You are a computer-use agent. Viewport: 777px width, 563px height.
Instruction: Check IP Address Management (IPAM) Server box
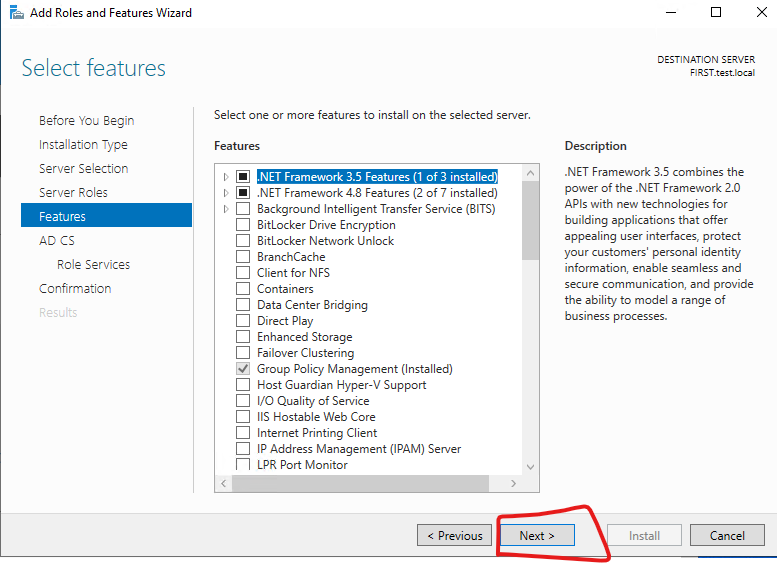point(243,449)
